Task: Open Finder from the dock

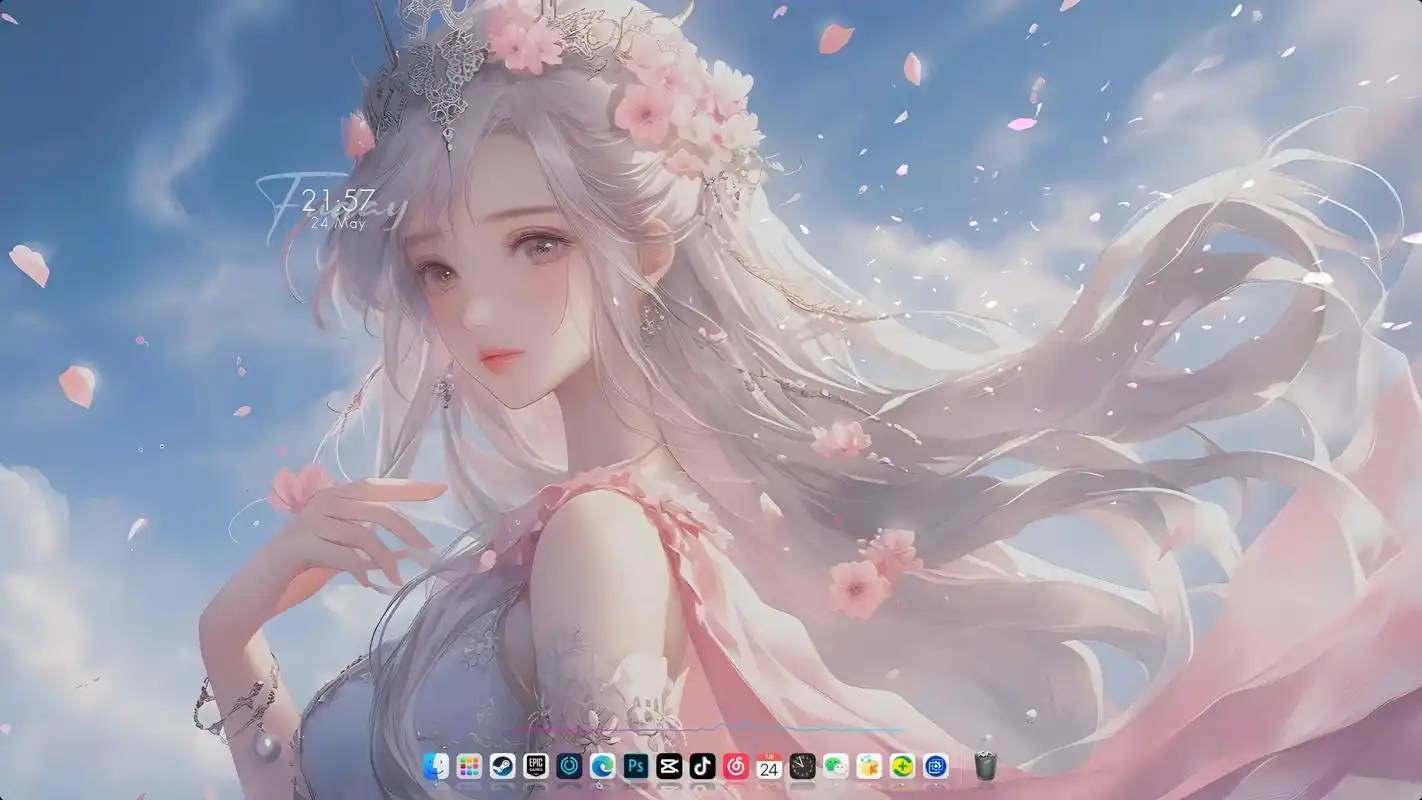Action: pyautogui.click(x=435, y=766)
